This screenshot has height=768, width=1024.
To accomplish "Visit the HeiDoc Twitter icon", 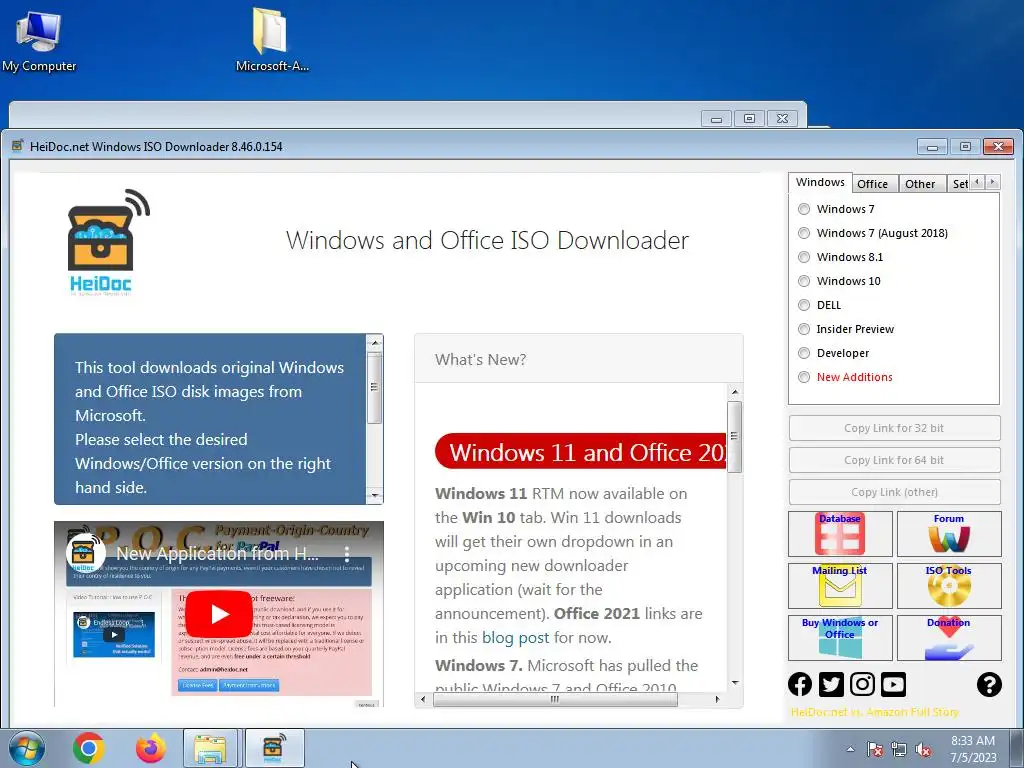I will (831, 684).
